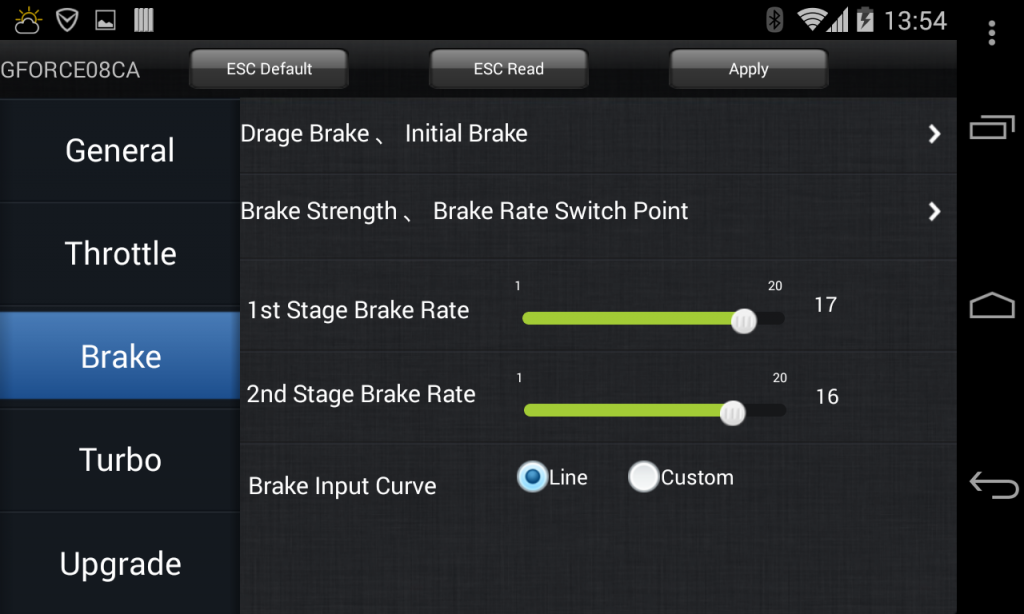Open the General settings tab
The image size is (1024, 614).
click(x=120, y=150)
